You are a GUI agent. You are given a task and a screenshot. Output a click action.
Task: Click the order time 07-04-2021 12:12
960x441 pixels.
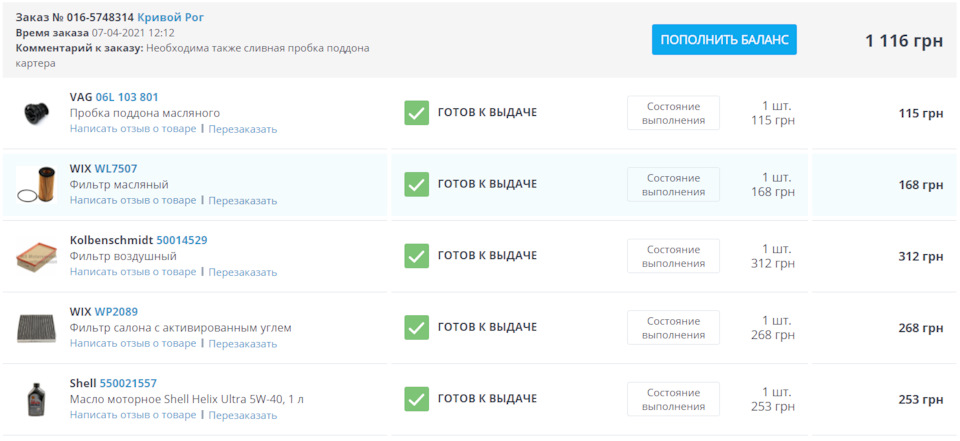pyautogui.click(x=133, y=33)
